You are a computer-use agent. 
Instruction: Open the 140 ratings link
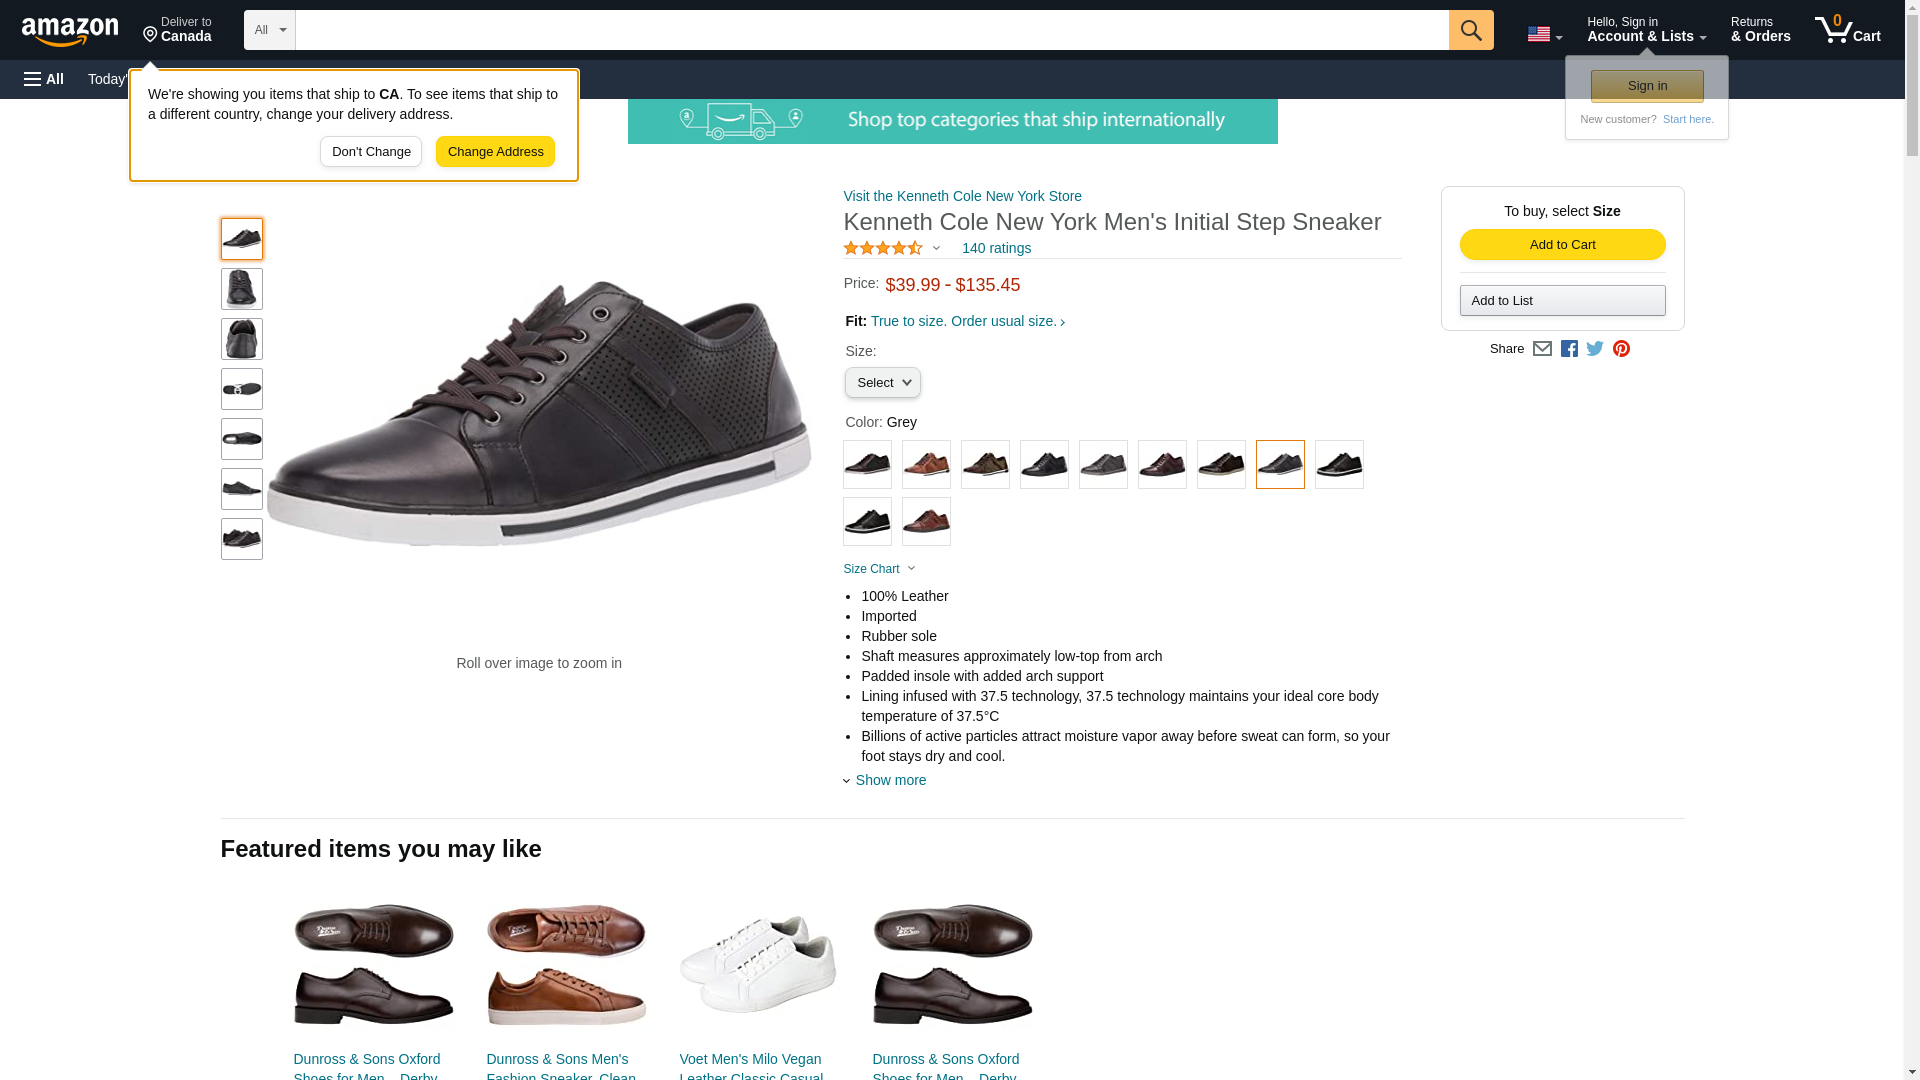pyautogui.click(x=996, y=248)
